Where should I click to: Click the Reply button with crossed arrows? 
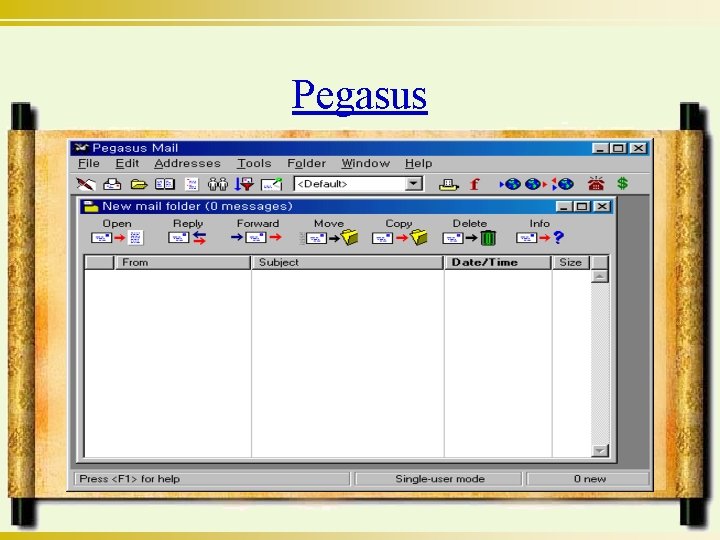point(187,231)
